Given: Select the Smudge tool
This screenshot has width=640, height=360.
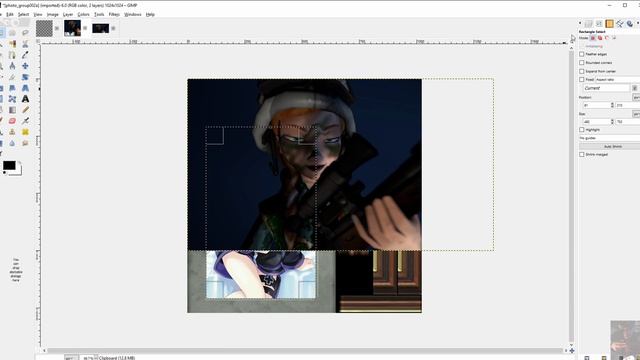Looking at the screenshot, I should coord(25,143).
